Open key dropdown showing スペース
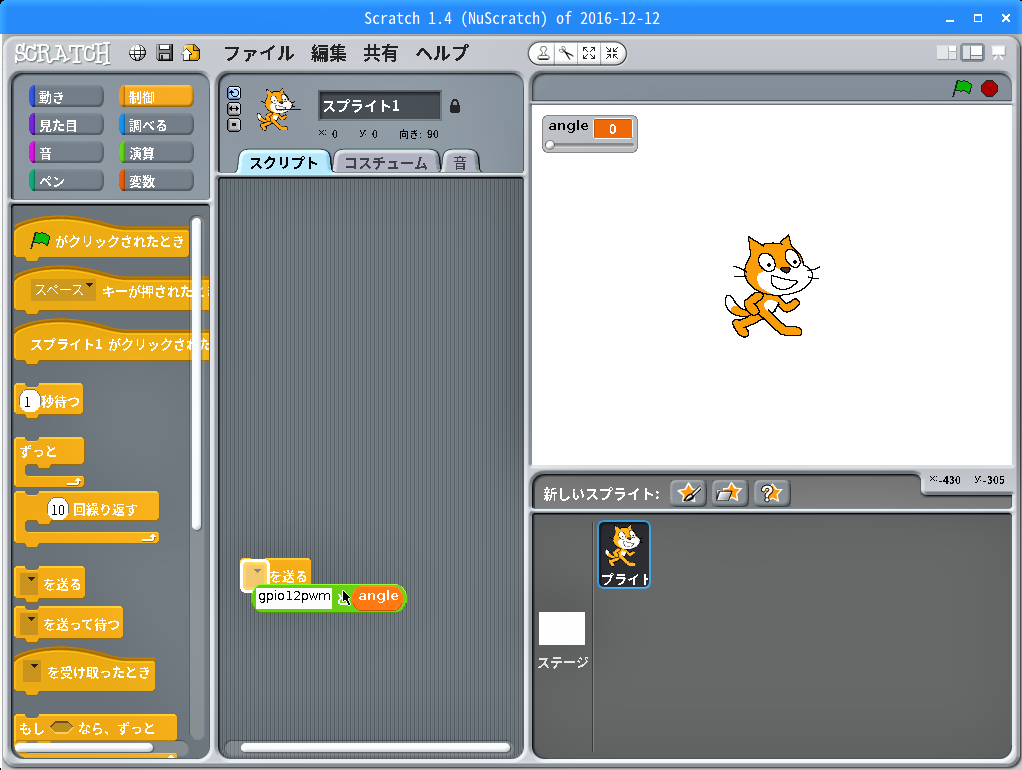The height and width of the screenshot is (770, 1022). pos(63,290)
